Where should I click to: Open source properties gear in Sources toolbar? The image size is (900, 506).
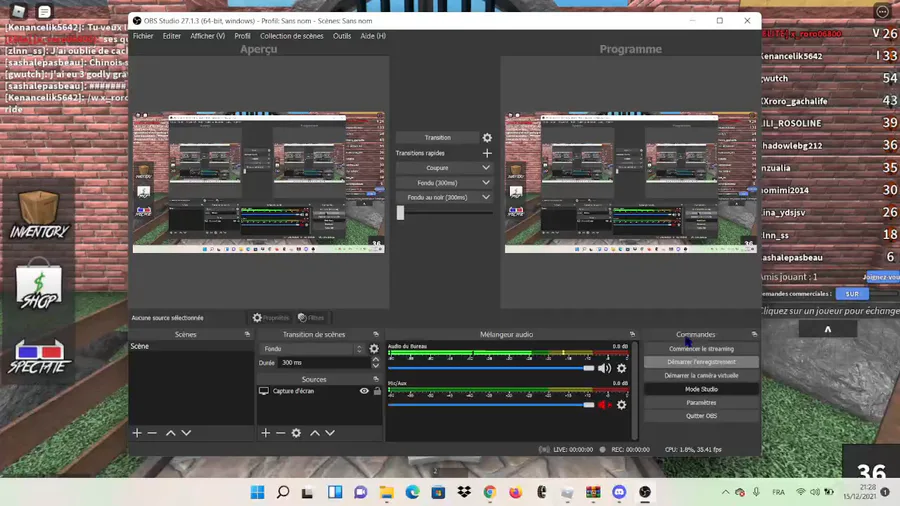pos(296,433)
